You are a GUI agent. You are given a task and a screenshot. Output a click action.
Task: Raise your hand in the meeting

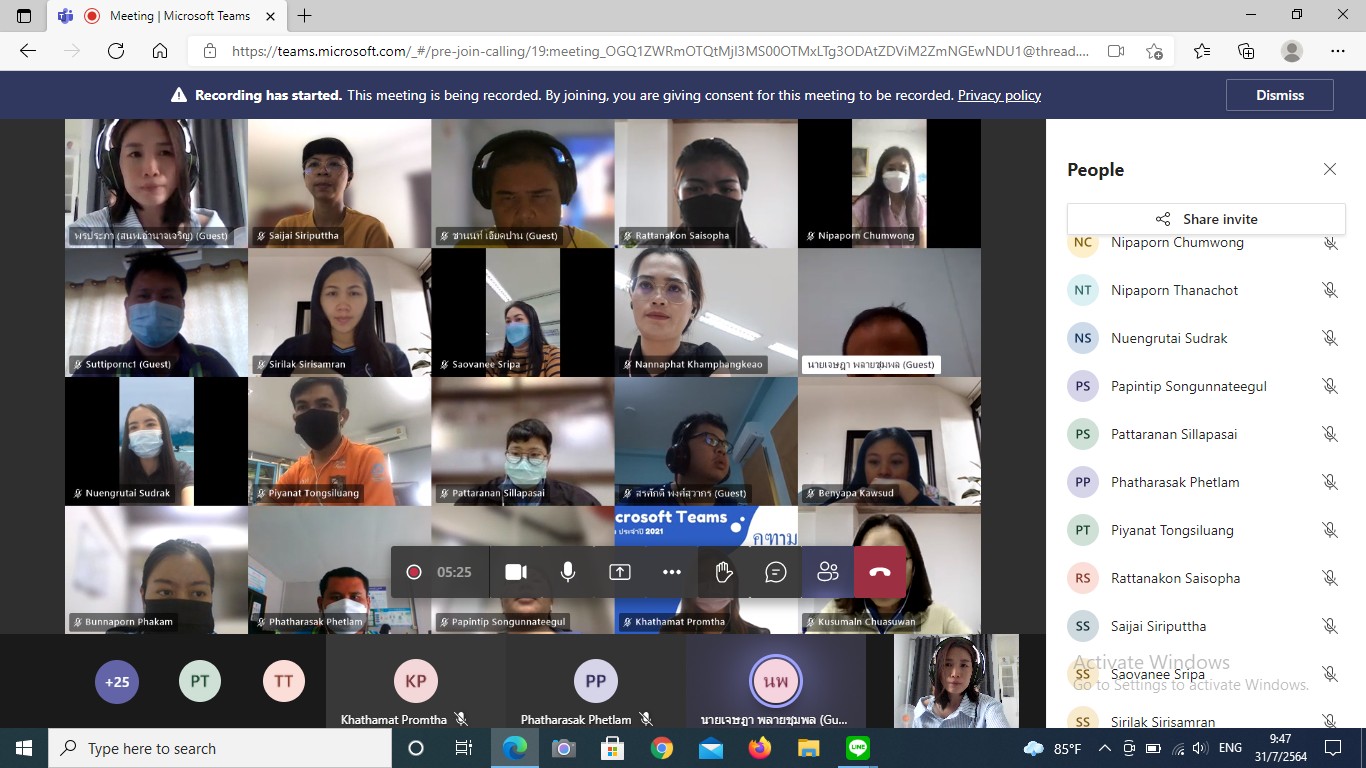724,572
